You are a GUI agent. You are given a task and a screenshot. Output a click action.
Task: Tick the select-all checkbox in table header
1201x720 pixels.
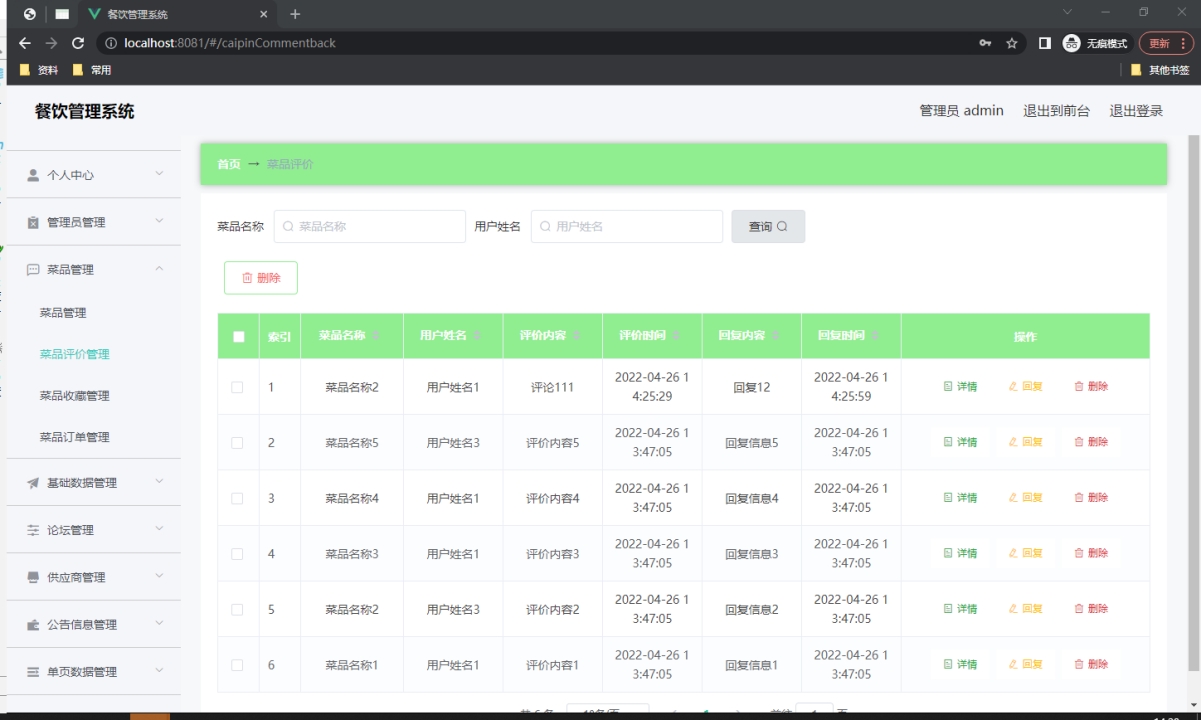(x=238, y=337)
